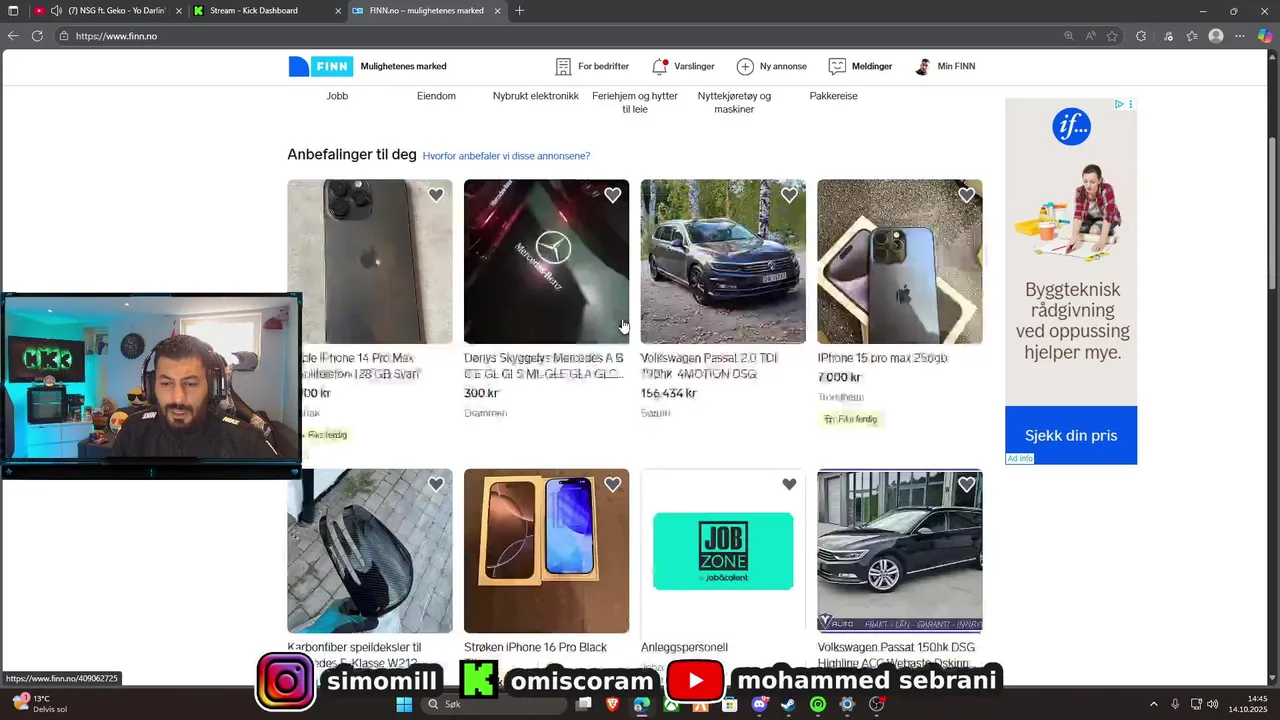Open iPhone 15 pro max 256gb title
Image resolution: width=1280 pixels, height=720 pixels.
point(882,358)
